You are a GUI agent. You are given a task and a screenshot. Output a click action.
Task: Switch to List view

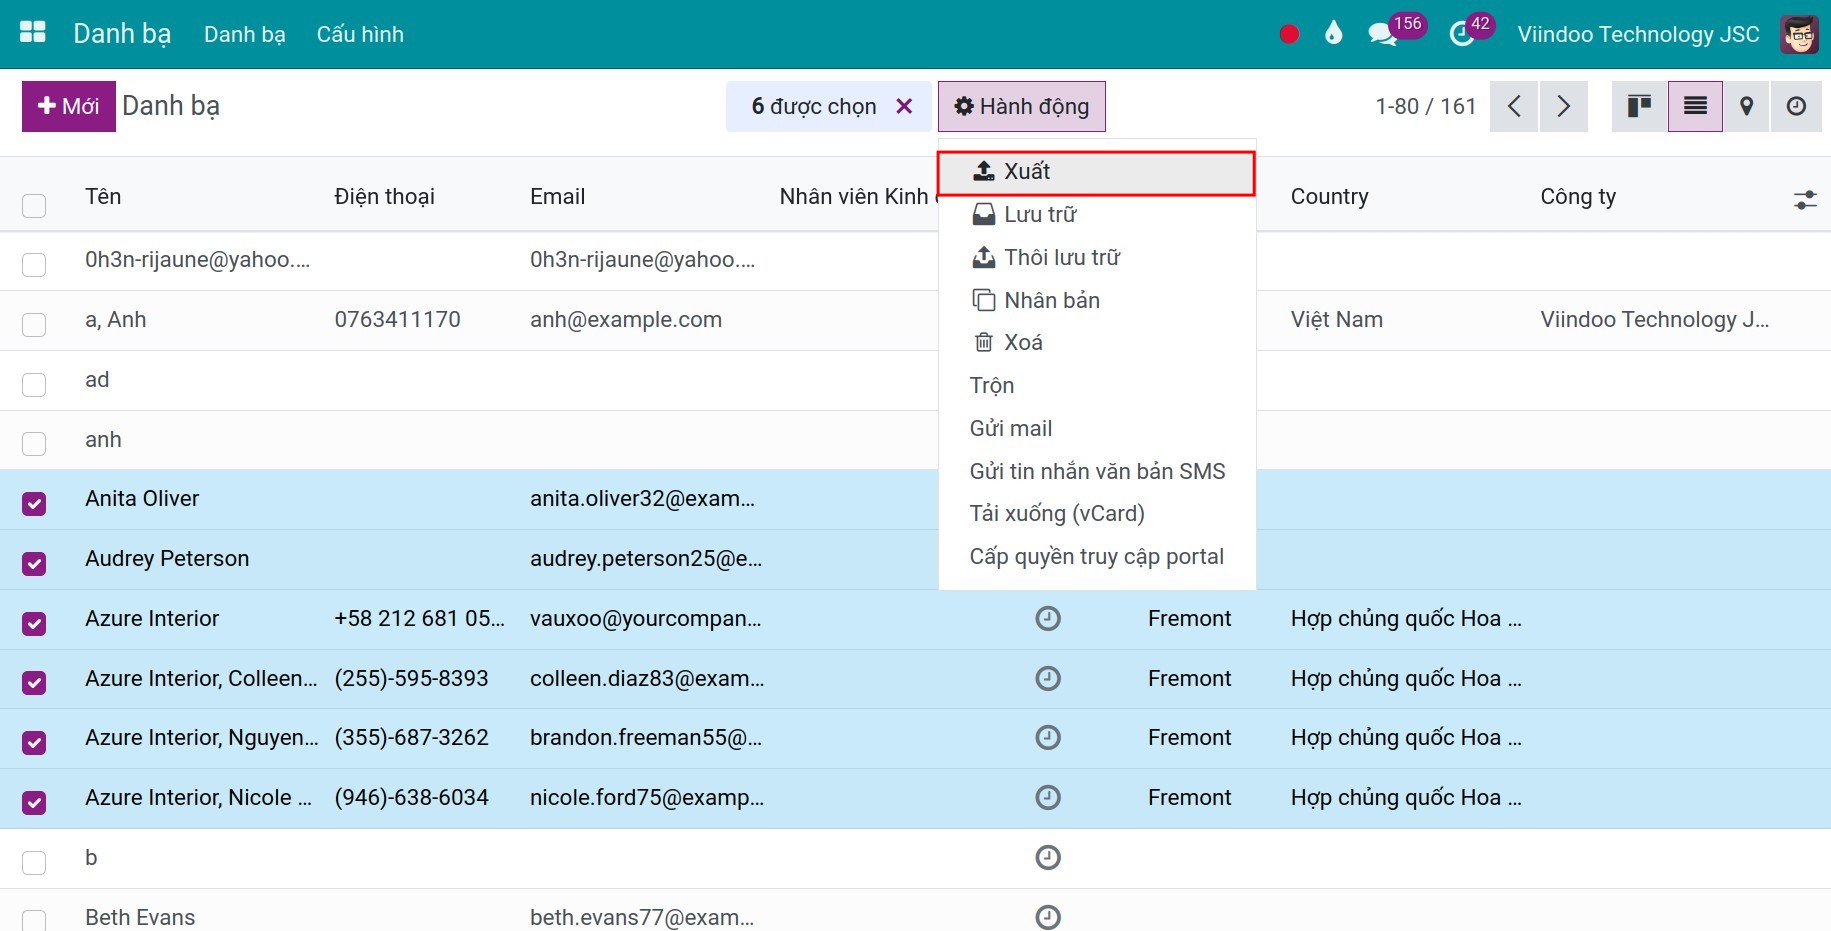click(1695, 106)
